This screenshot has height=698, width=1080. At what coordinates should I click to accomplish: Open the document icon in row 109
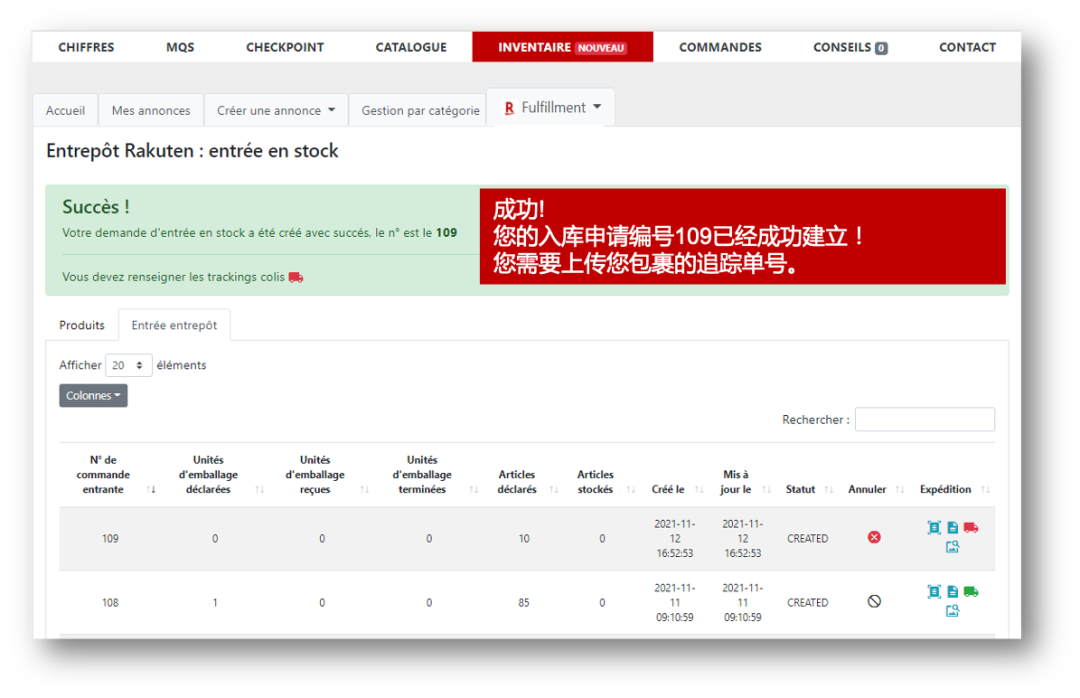click(x=953, y=528)
